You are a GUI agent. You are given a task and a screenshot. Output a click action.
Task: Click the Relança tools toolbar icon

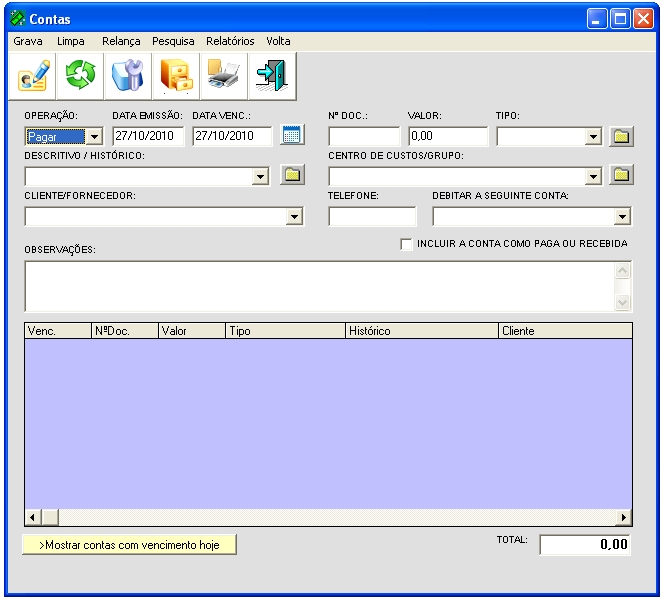pyautogui.click(x=127, y=76)
